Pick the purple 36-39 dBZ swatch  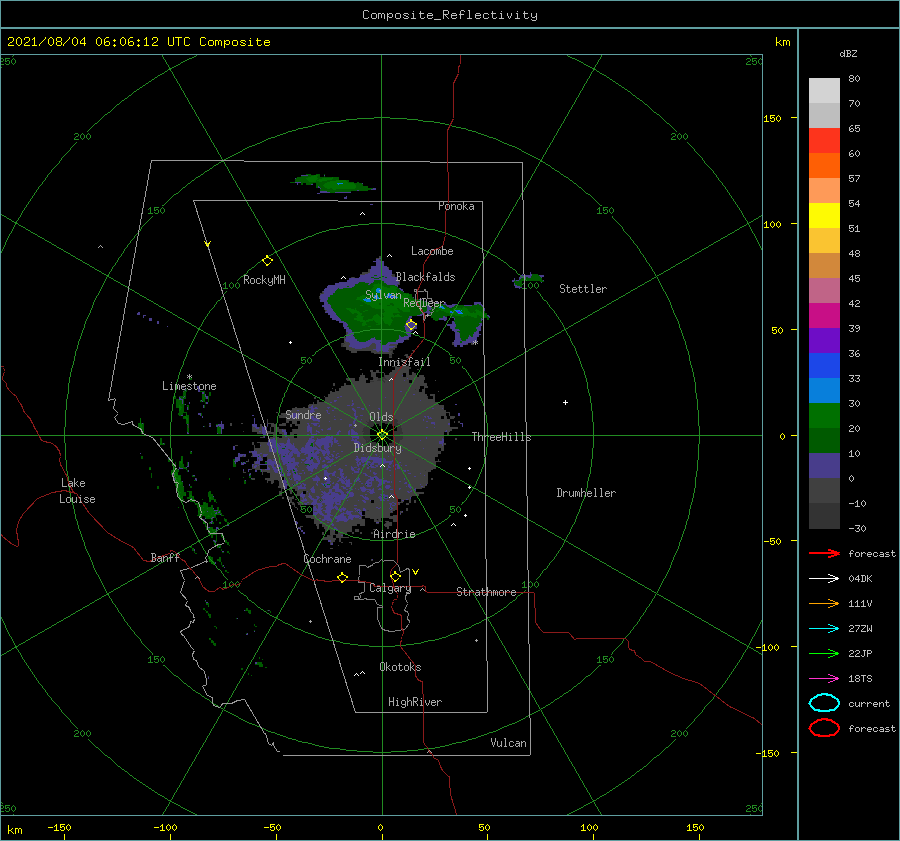click(x=824, y=340)
